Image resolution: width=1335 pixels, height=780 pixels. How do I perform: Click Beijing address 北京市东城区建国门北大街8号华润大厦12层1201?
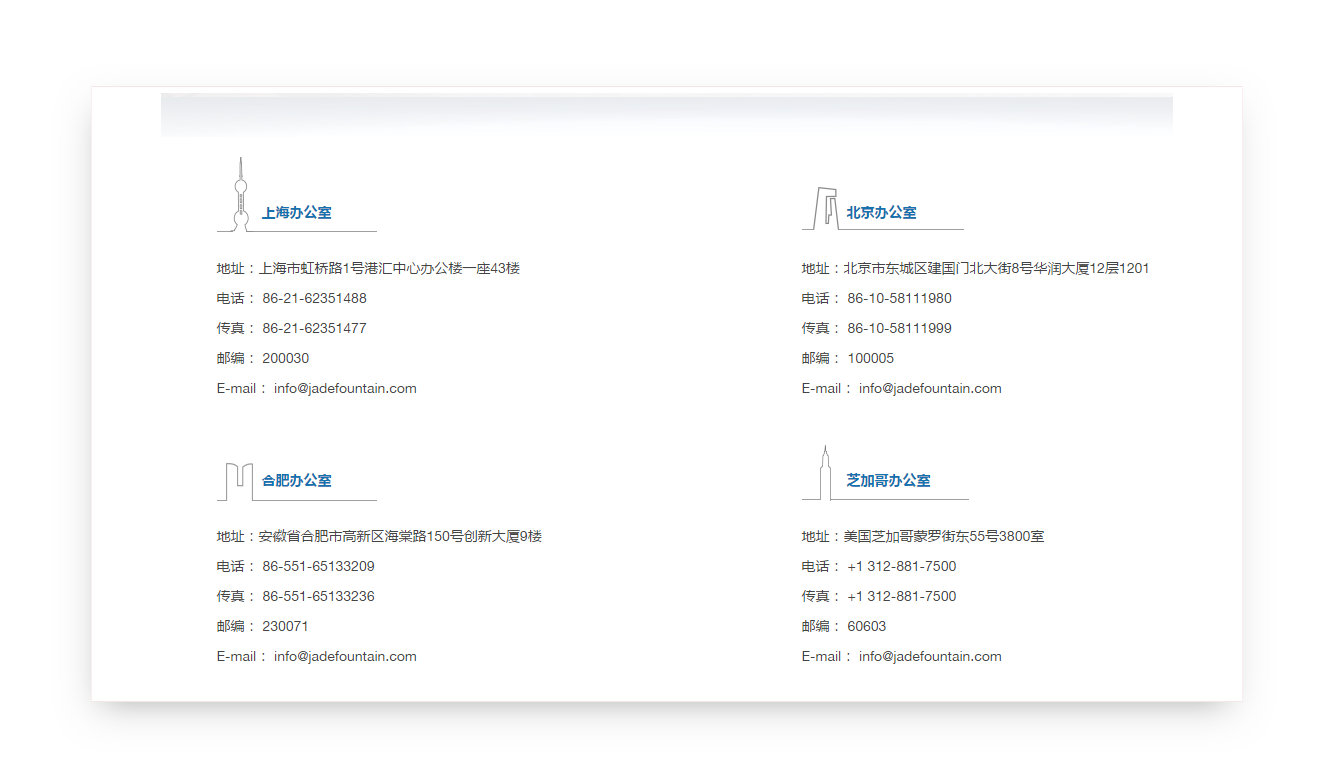(x=997, y=269)
